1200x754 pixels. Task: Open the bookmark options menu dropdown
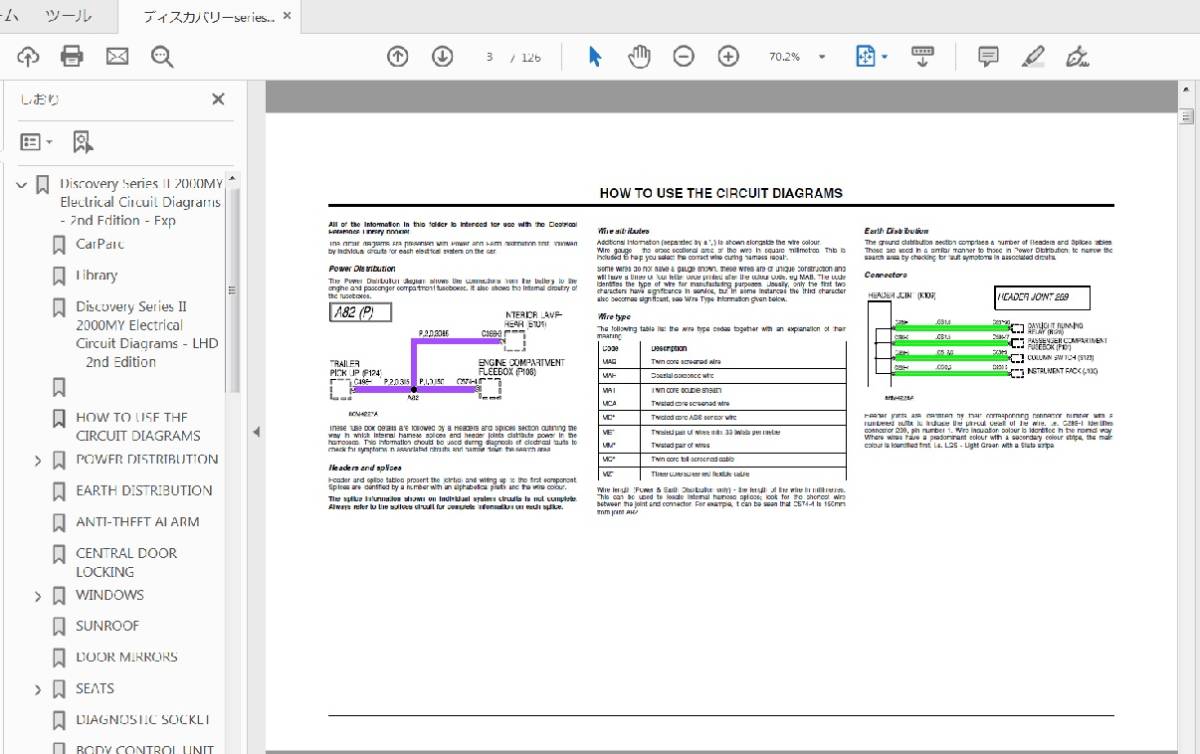click(x=37, y=142)
